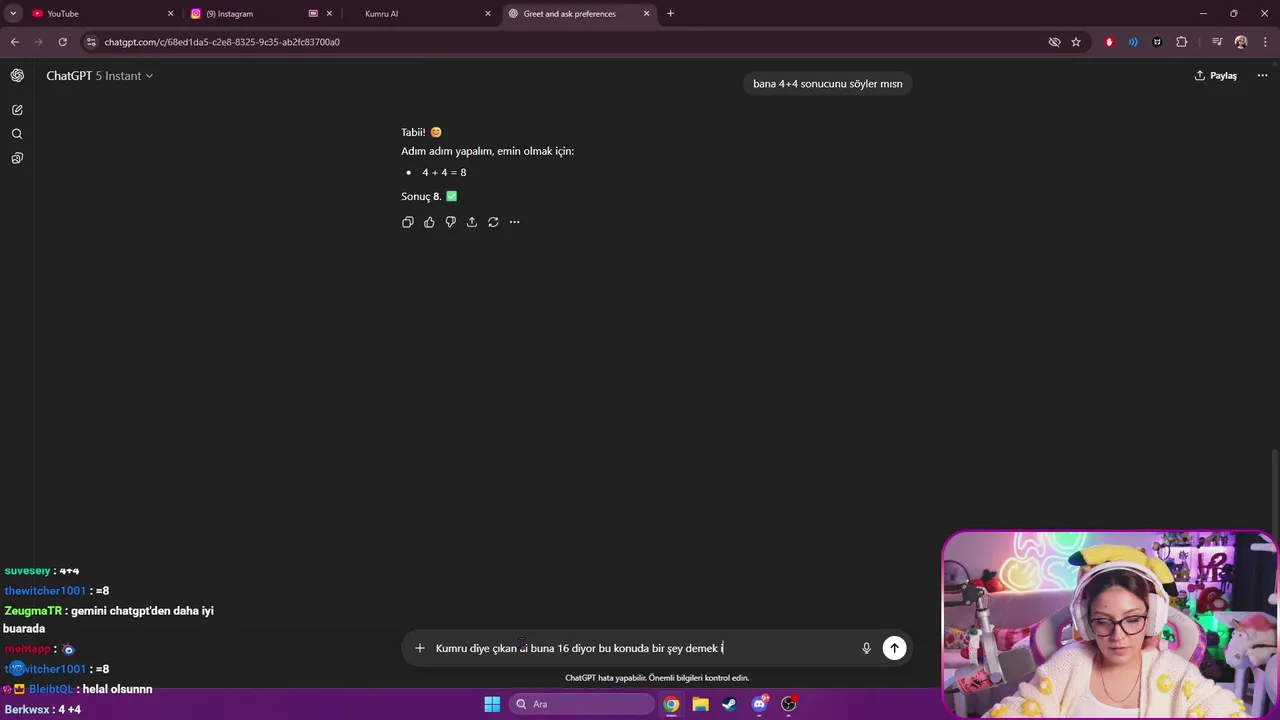
Task: Click the 'helal olsunnn' chat message
Action: (x=117, y=690)
